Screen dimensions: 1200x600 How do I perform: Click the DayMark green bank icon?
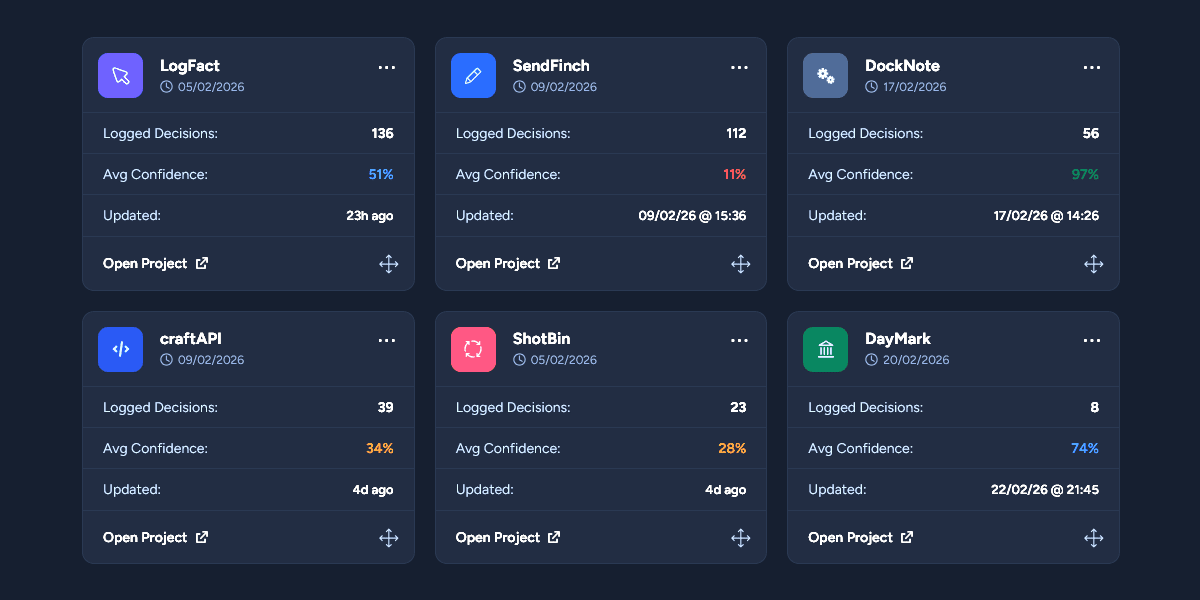tap(825, 350)
